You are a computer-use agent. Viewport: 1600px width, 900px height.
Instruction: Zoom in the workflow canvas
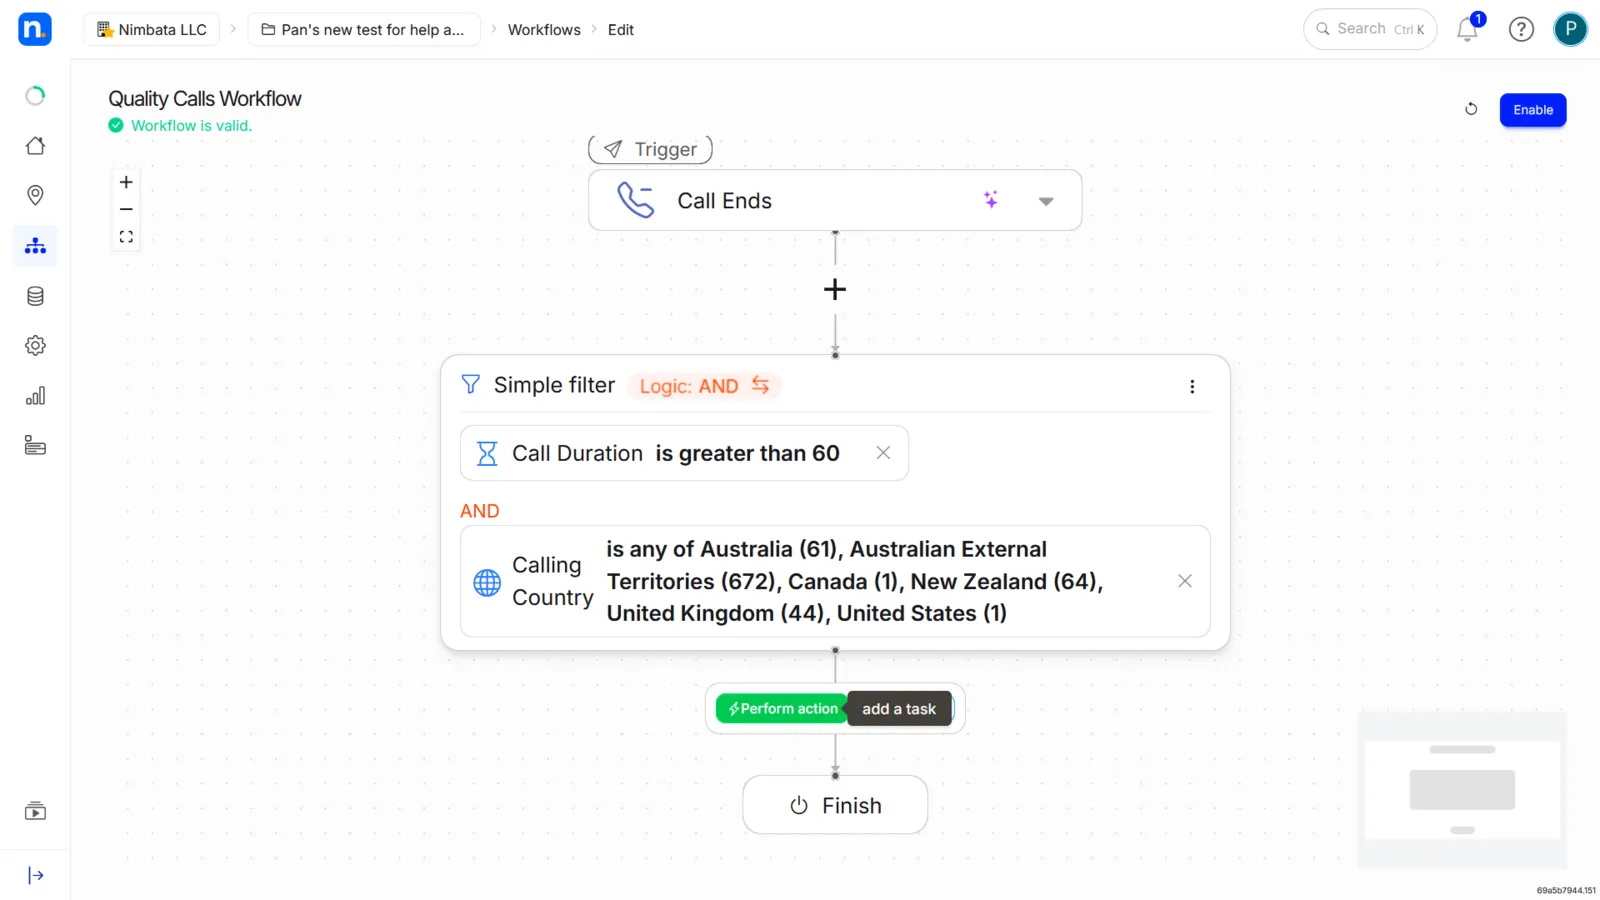click(x=126, y=182)
